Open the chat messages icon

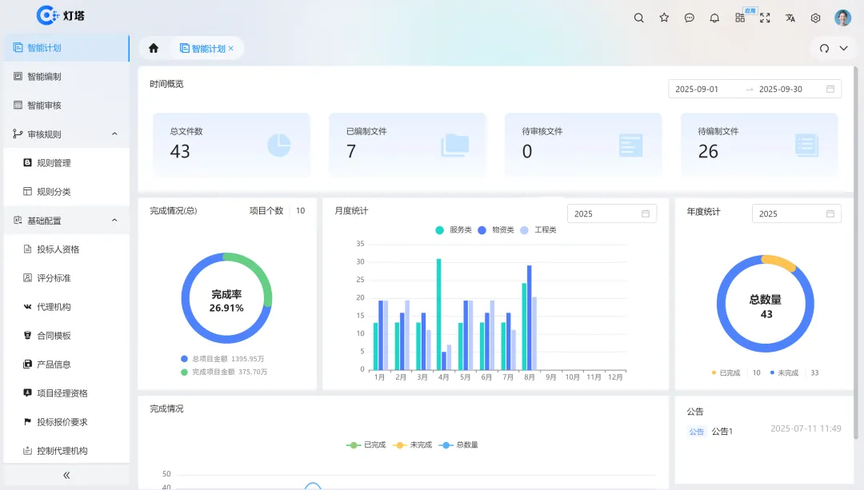point(689,18)
